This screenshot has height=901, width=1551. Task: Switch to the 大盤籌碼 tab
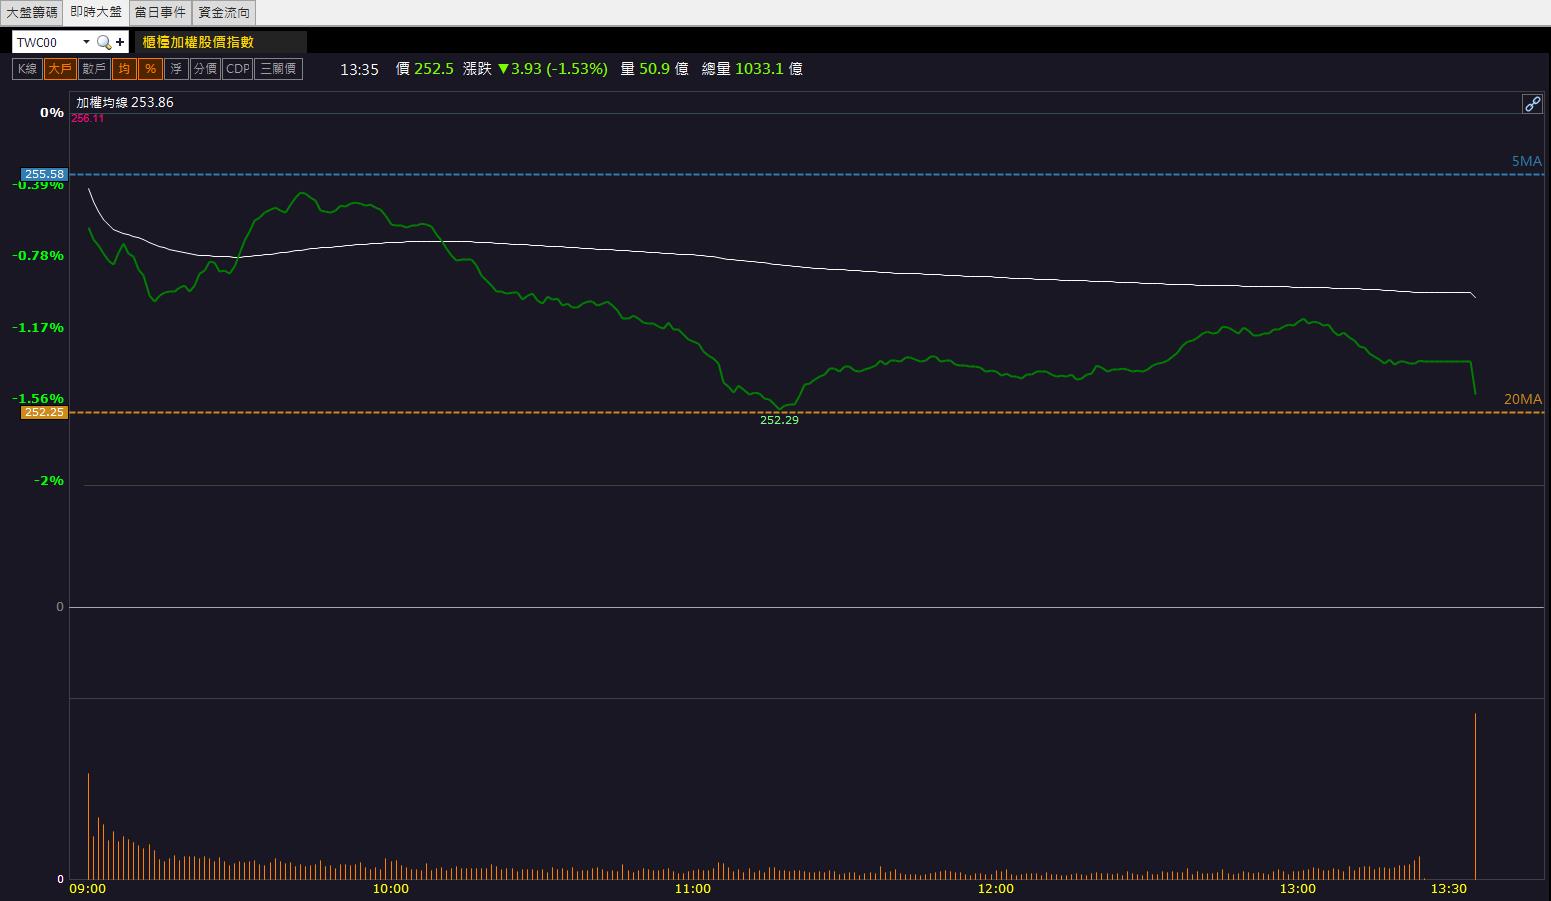[32, 12]
